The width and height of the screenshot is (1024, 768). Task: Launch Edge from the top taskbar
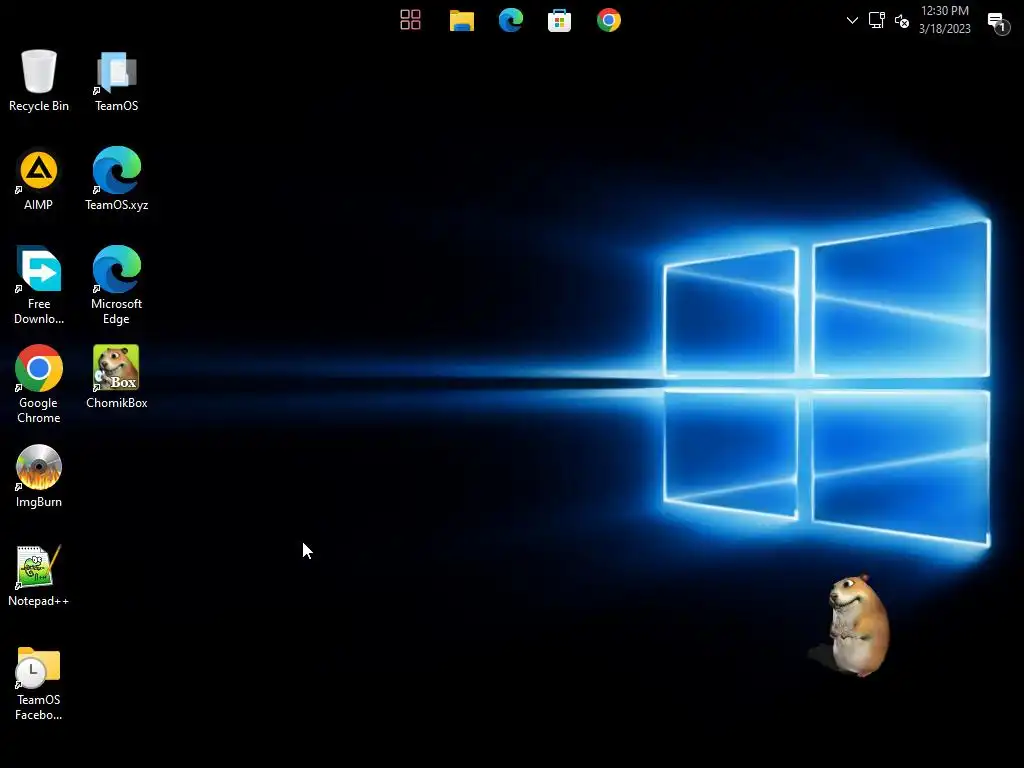(511, 20)
